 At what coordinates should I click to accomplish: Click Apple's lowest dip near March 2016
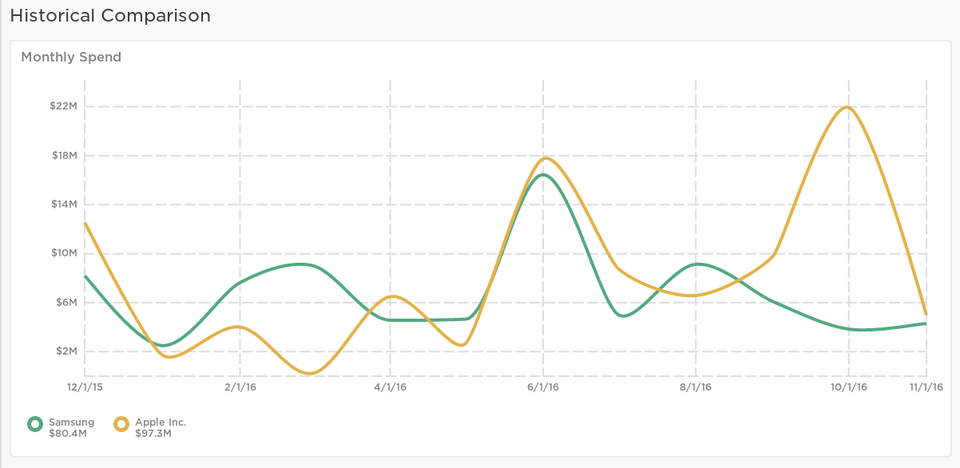coord(309,374)
